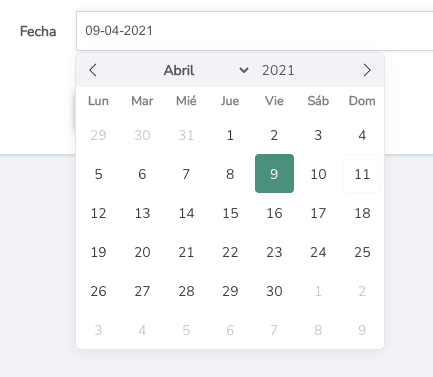Choose greyed-out March 31
The image size is (433, 377).
point(186,135)
